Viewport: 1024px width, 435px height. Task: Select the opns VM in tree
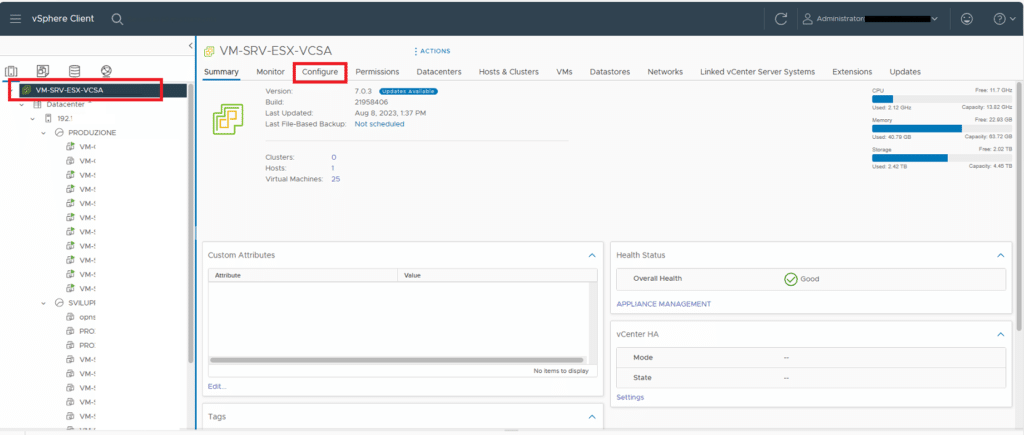point(87,317)
